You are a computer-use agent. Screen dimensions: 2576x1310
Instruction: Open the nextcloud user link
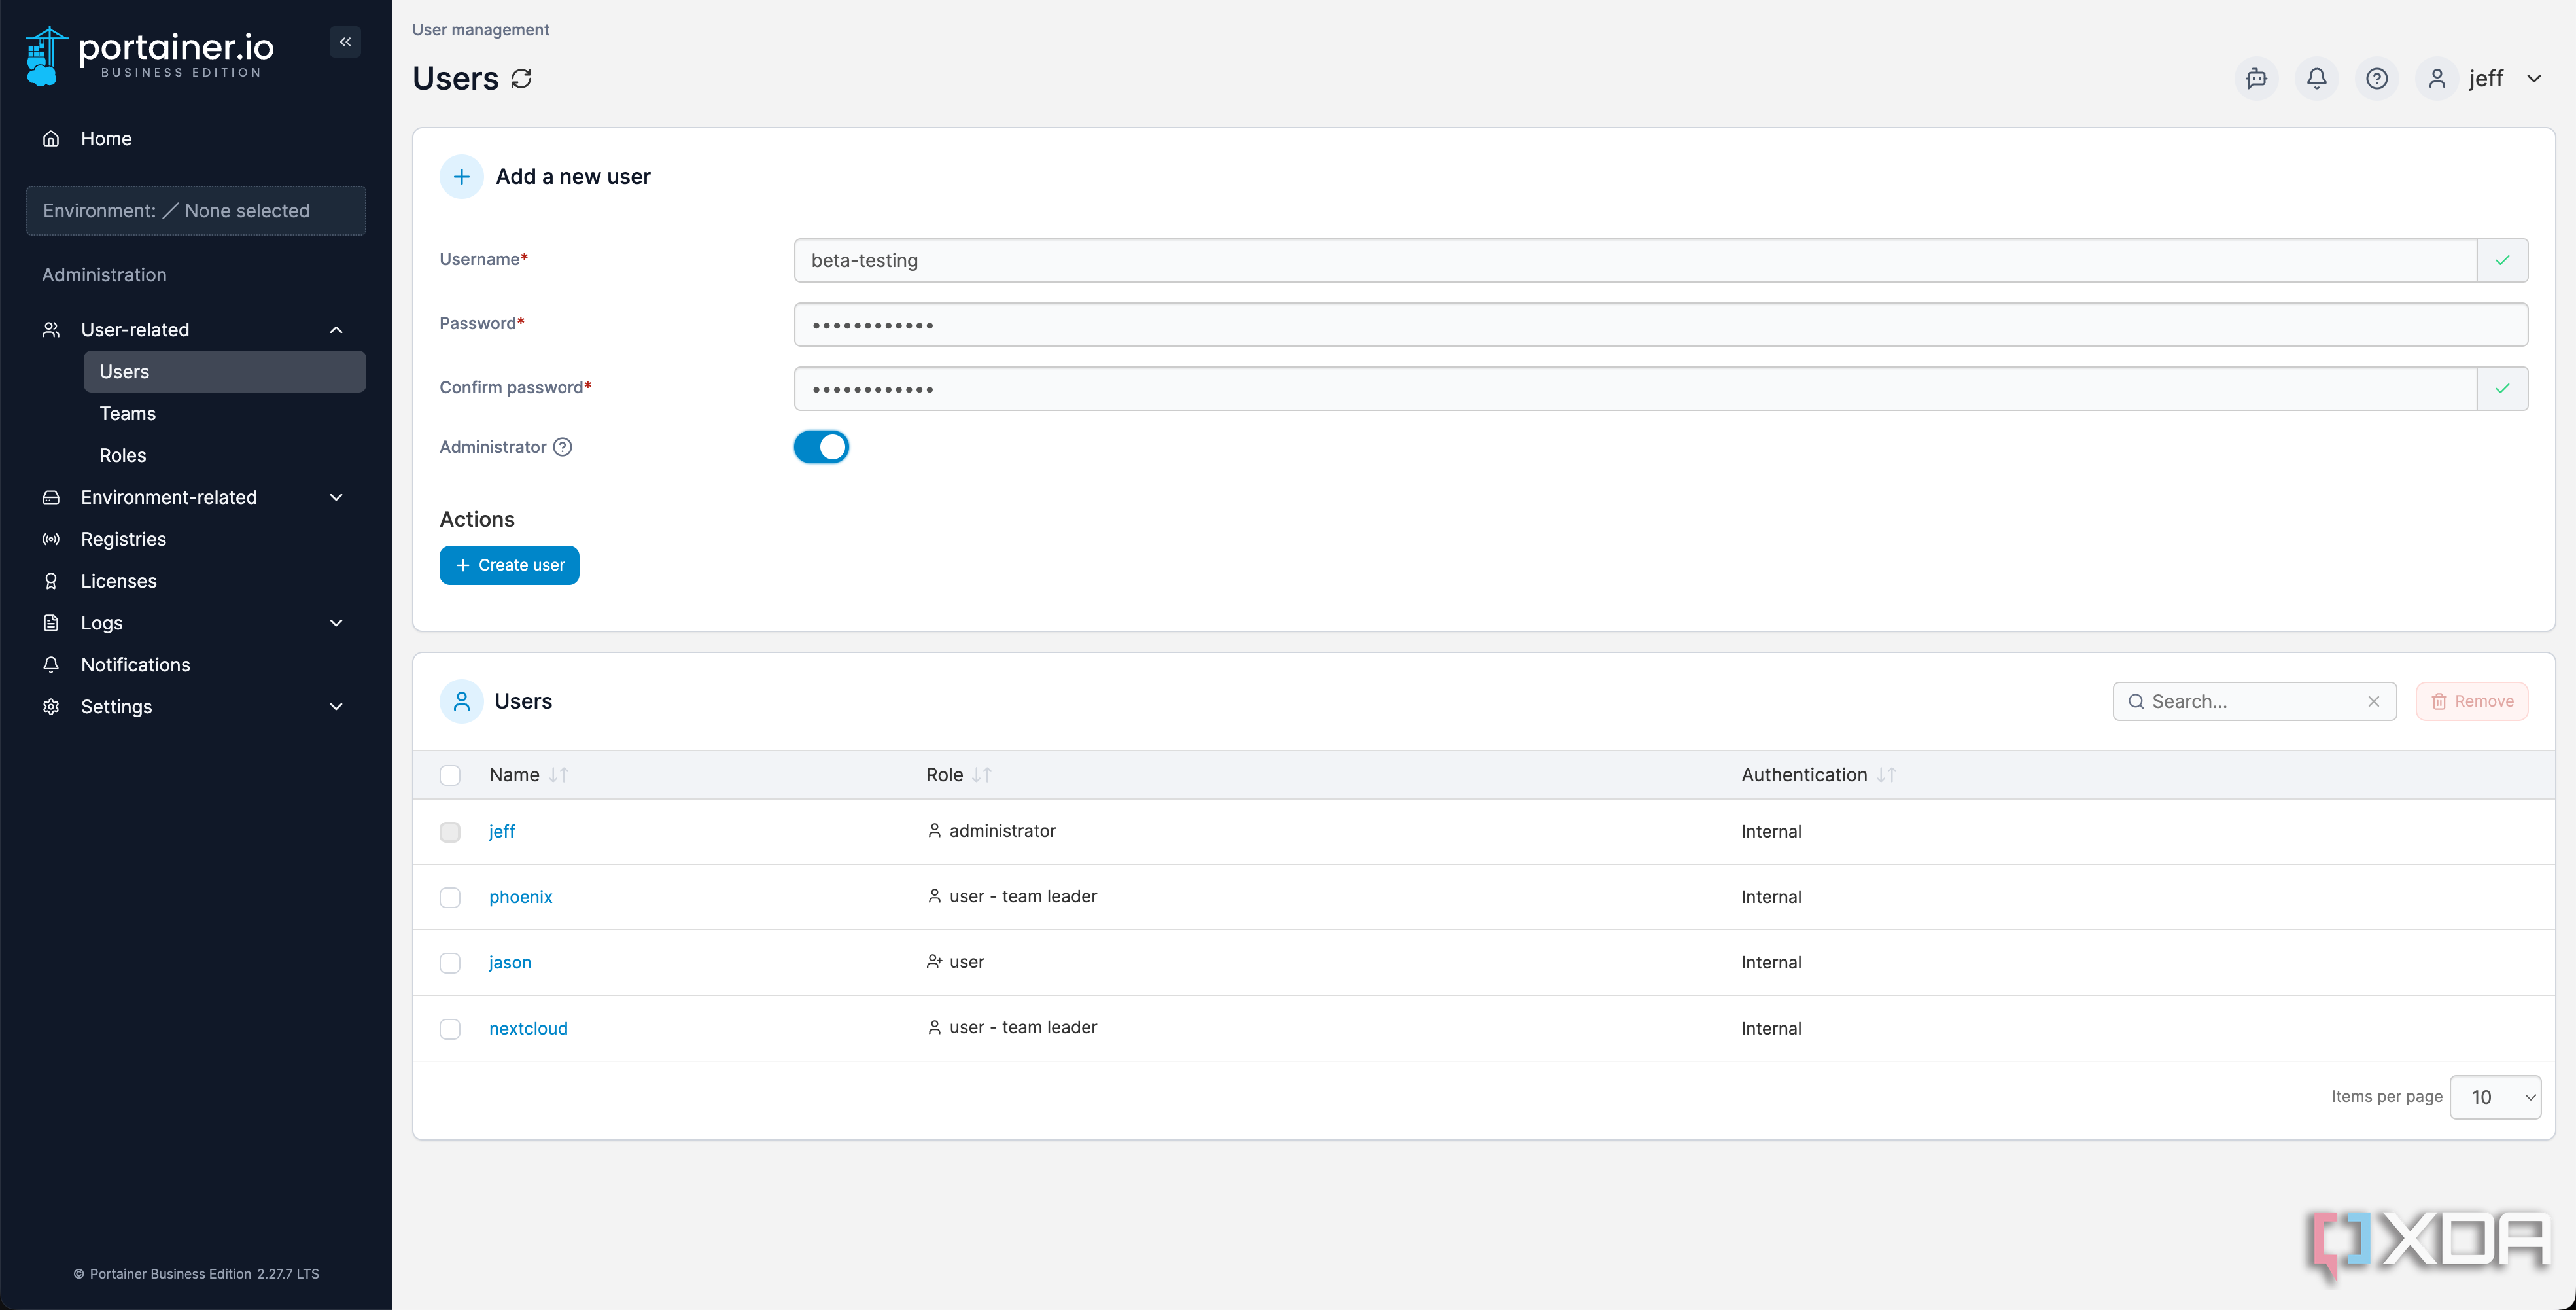pyautogui.click(x=528, y=1029)
